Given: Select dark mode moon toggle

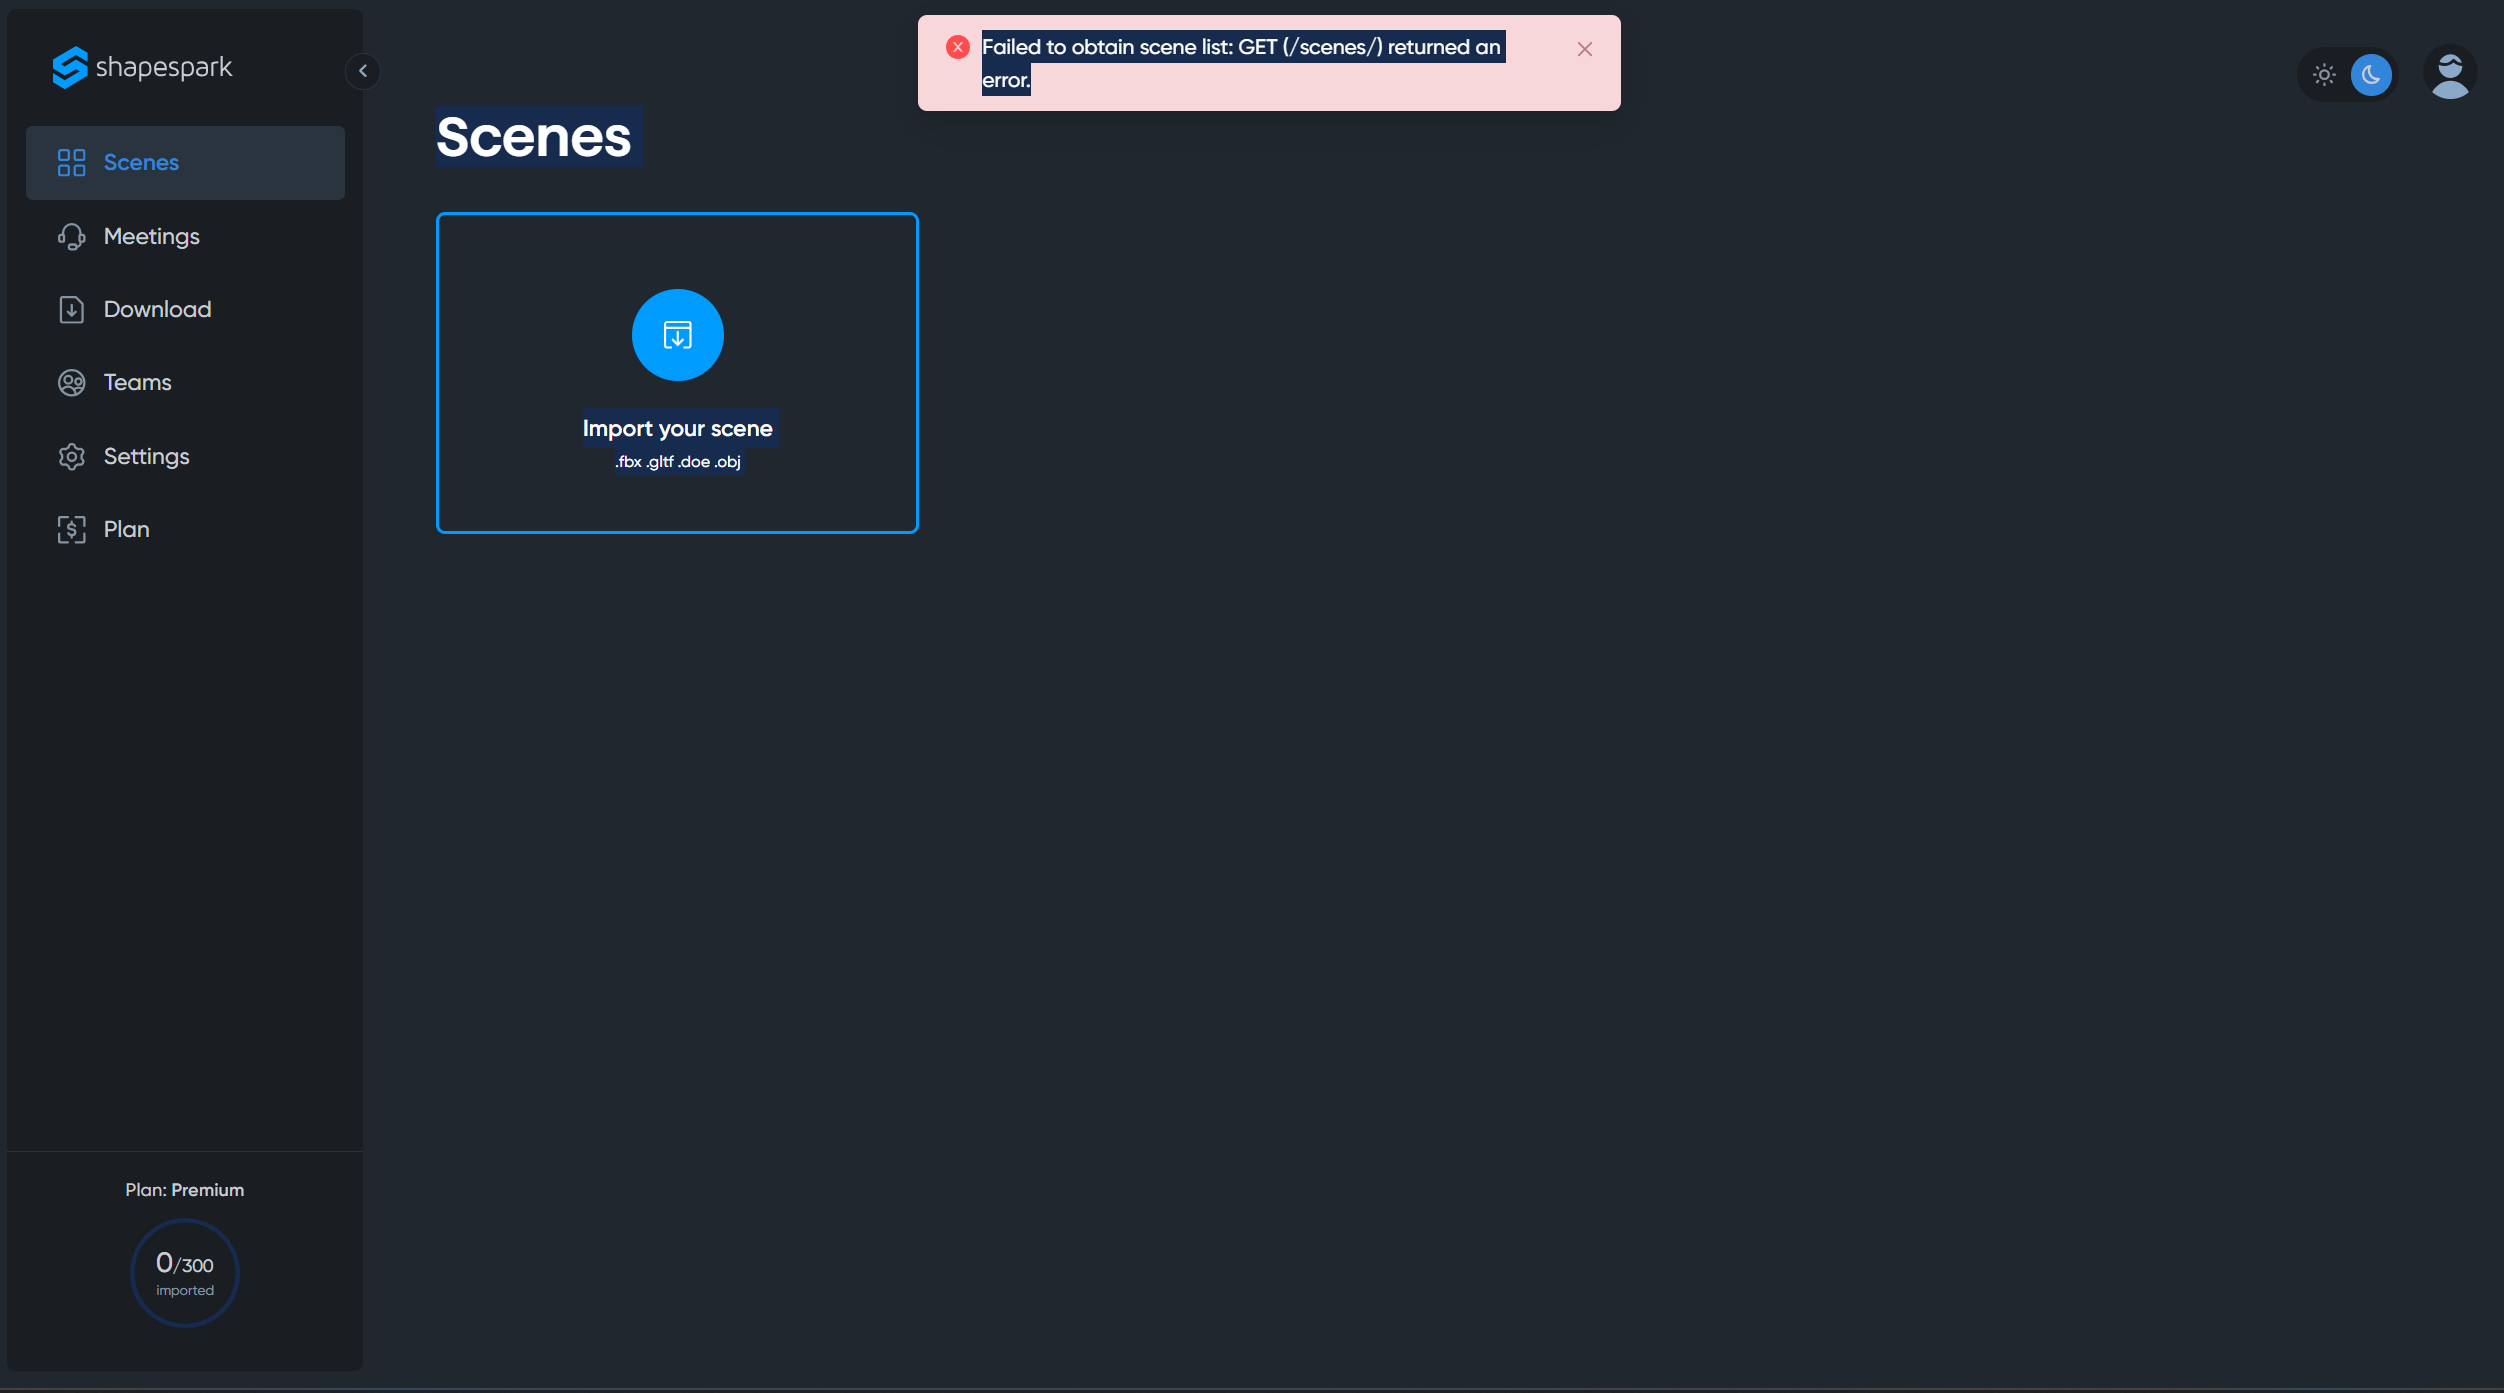Looking at the screenshot, I should point(2370,75).
